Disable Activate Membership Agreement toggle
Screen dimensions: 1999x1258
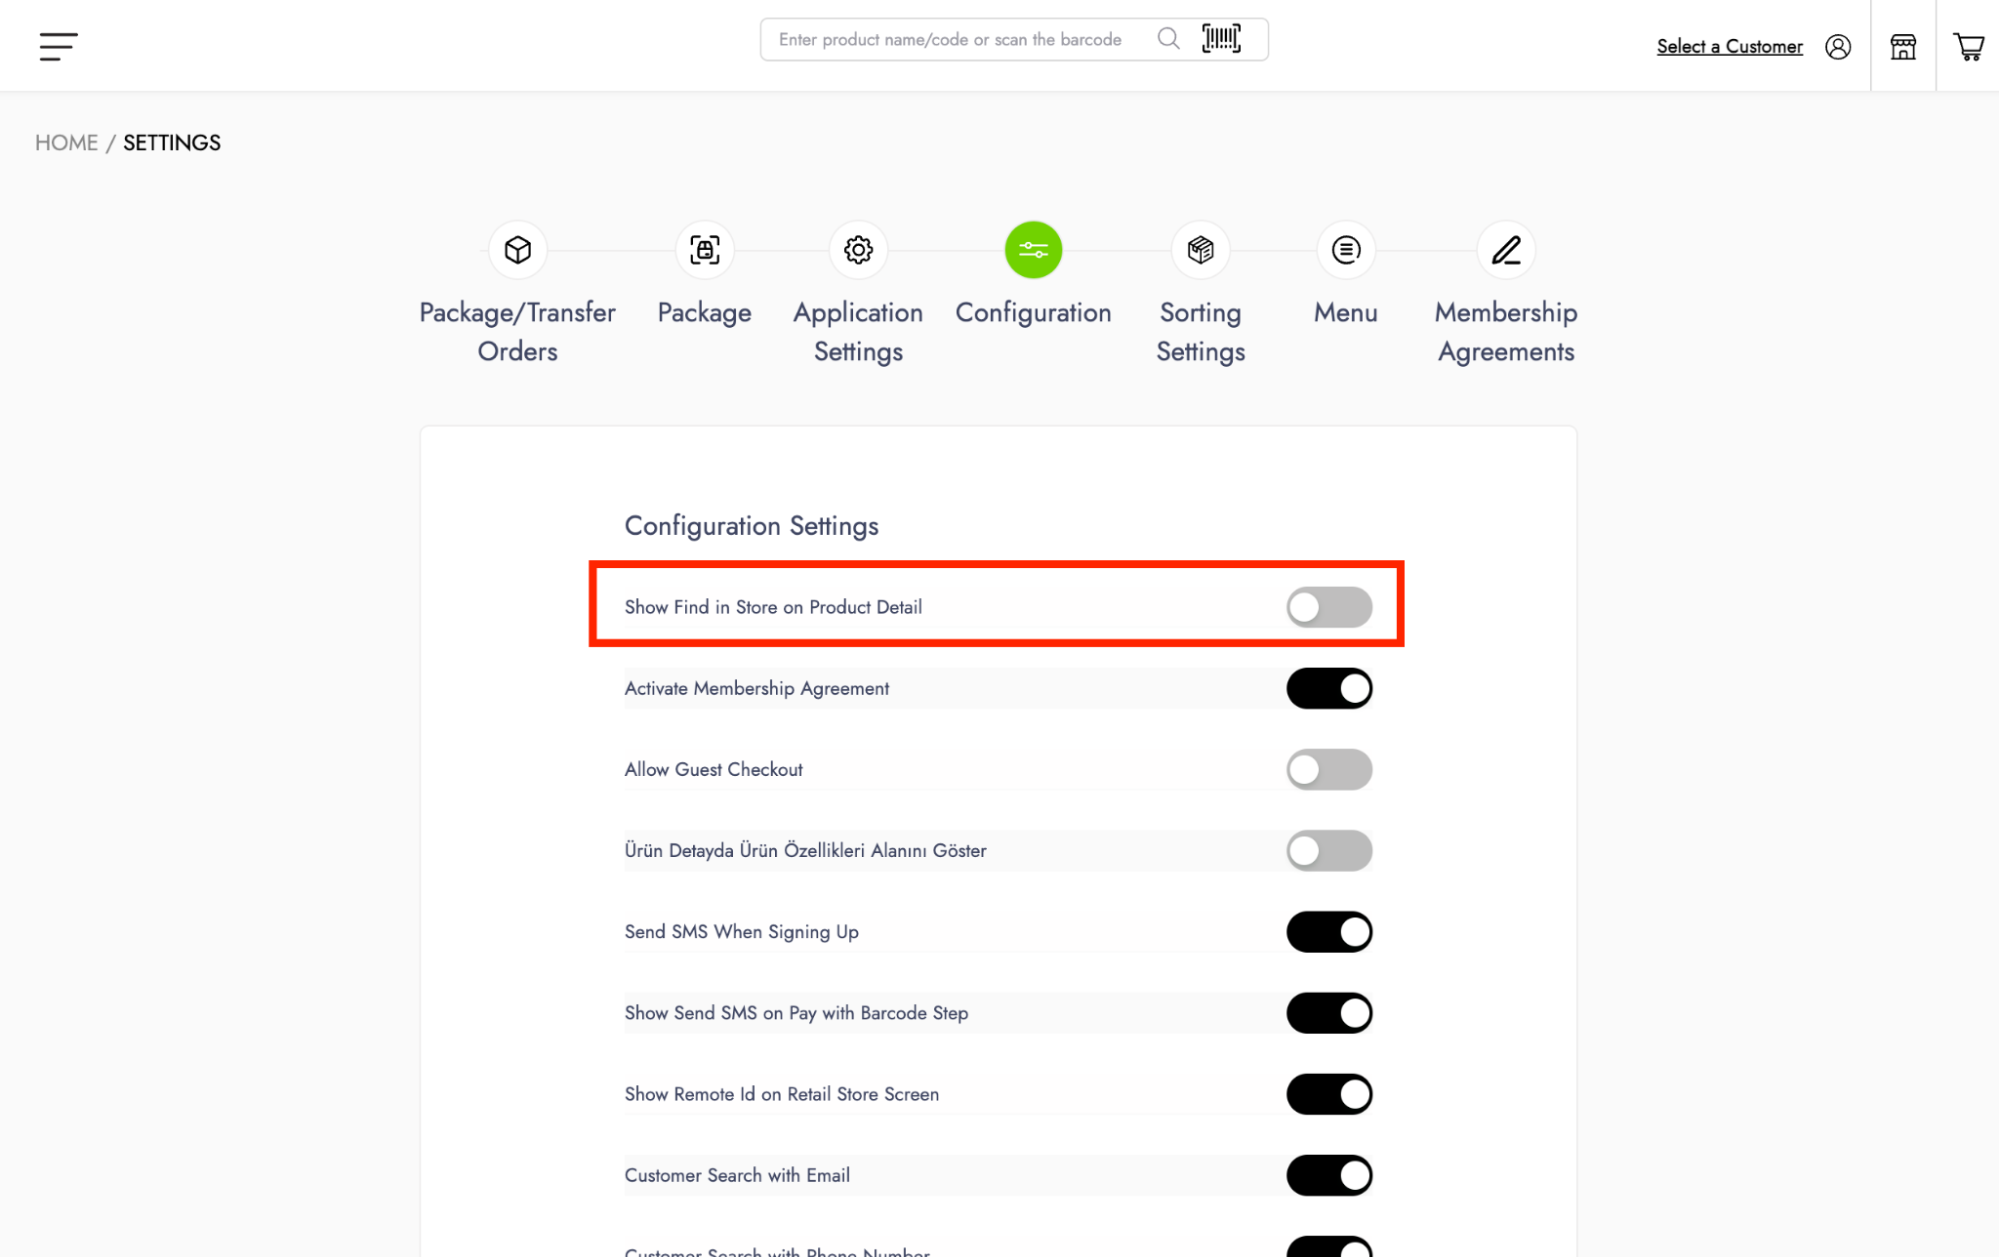1329,689
